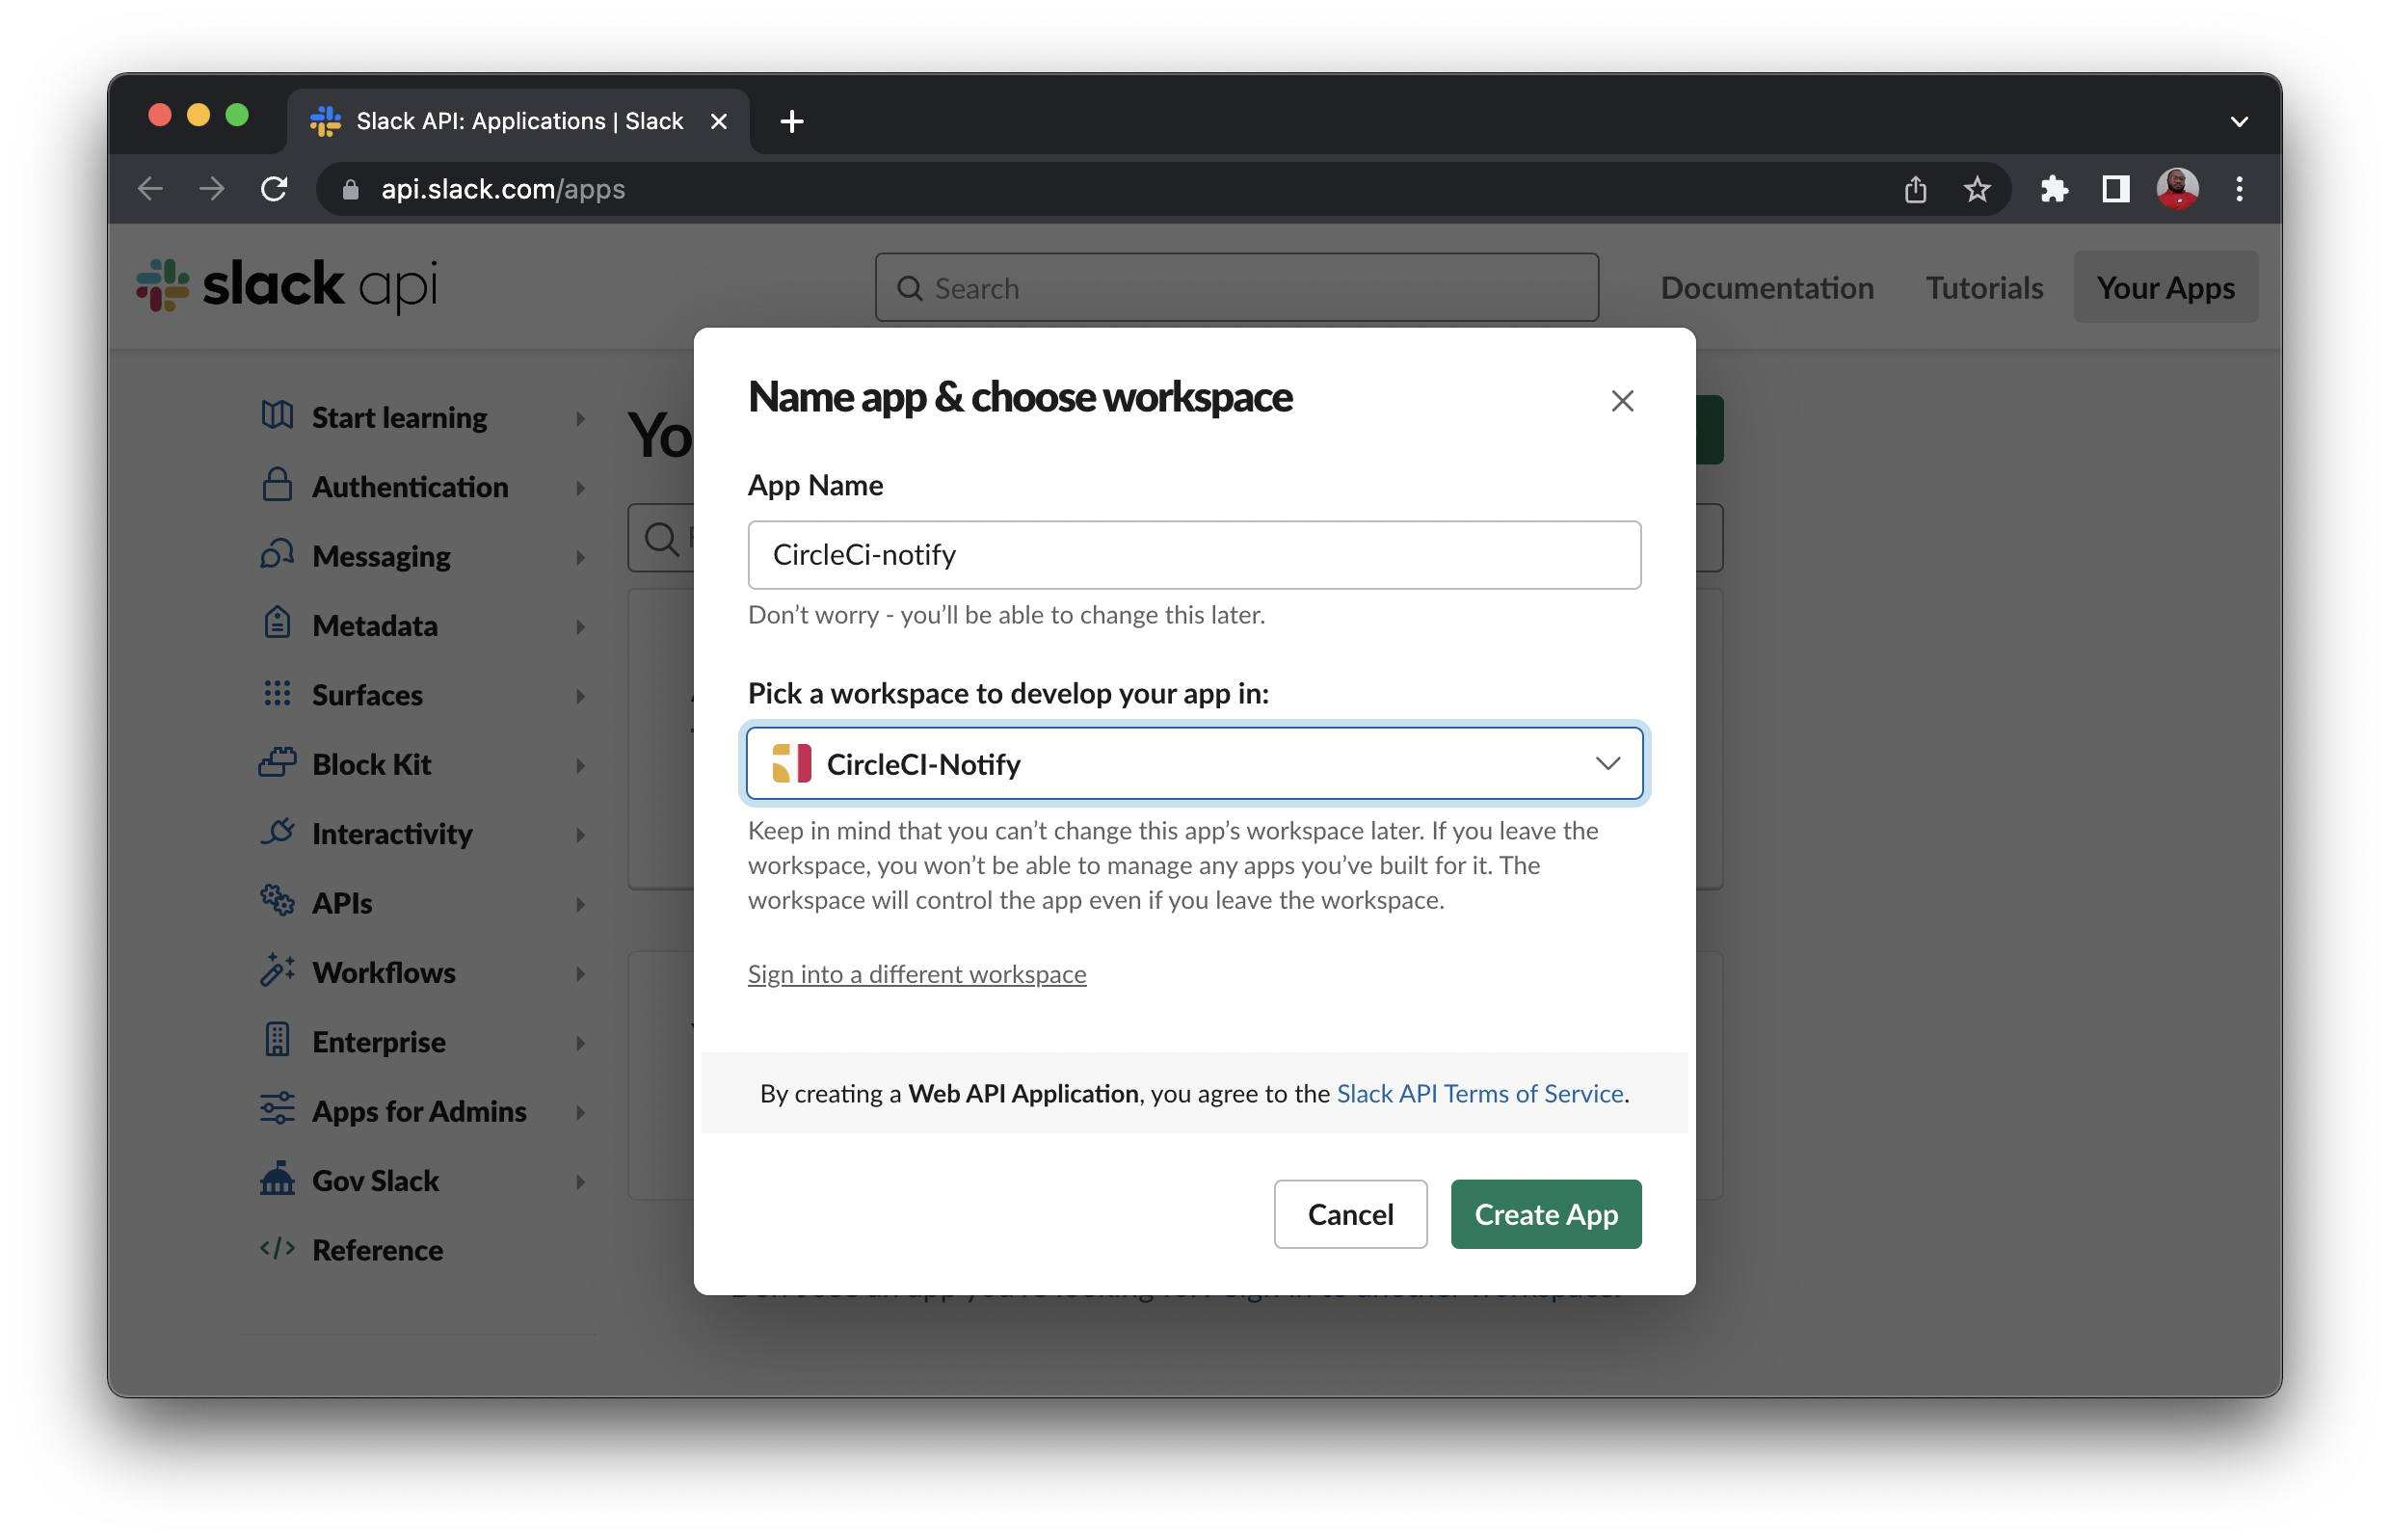Click the App Name input field
This screenshot has width=2390, height=1540.
1194,555
